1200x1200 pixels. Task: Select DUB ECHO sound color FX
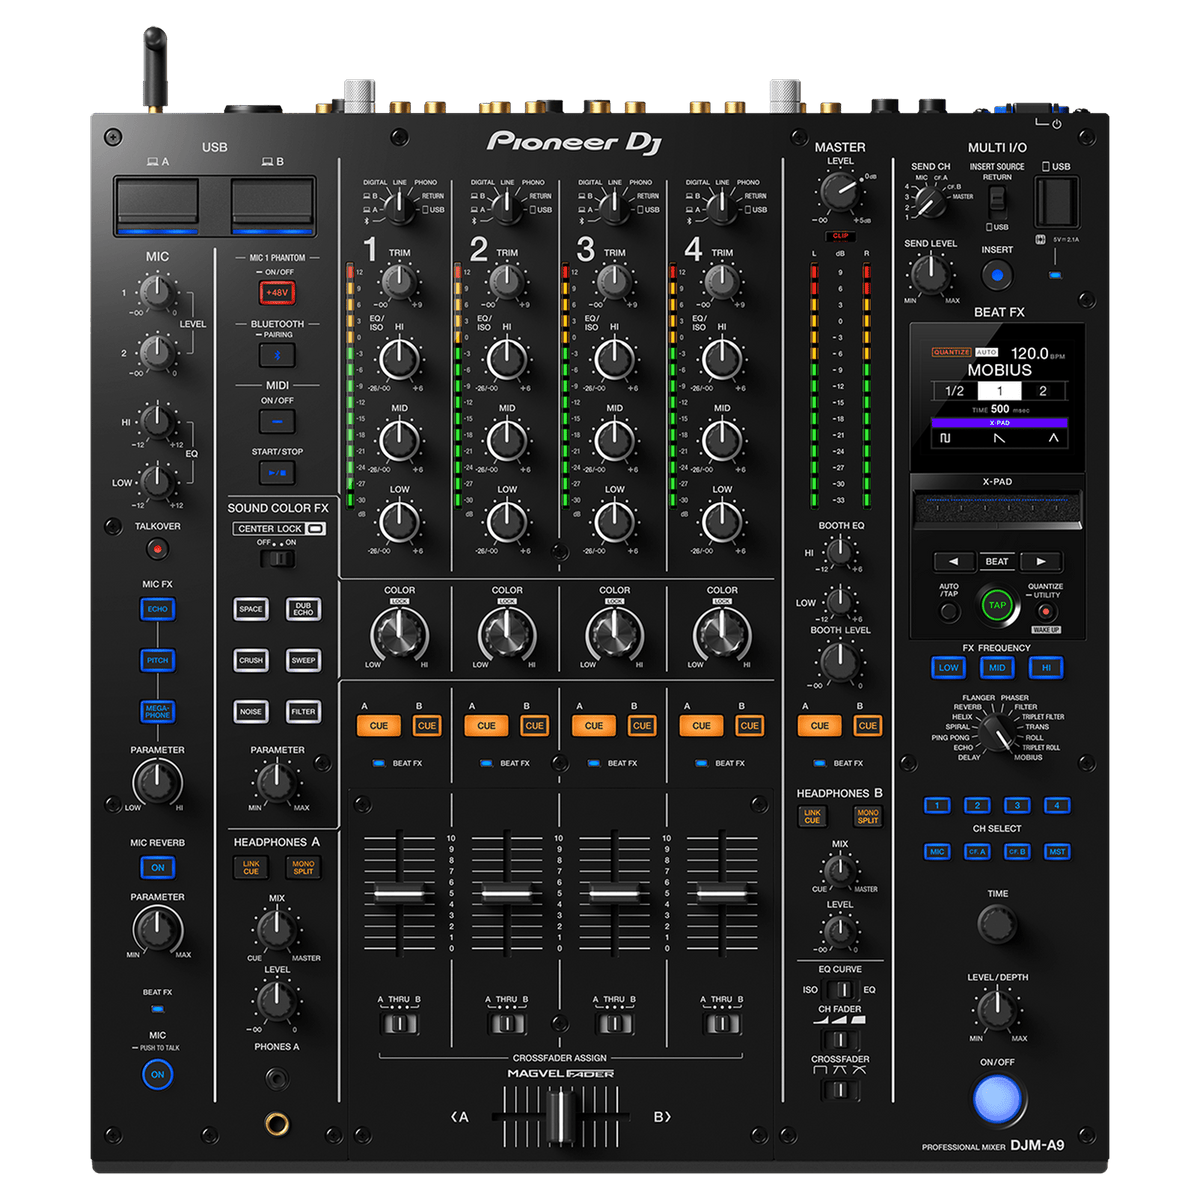coord(303,609)
